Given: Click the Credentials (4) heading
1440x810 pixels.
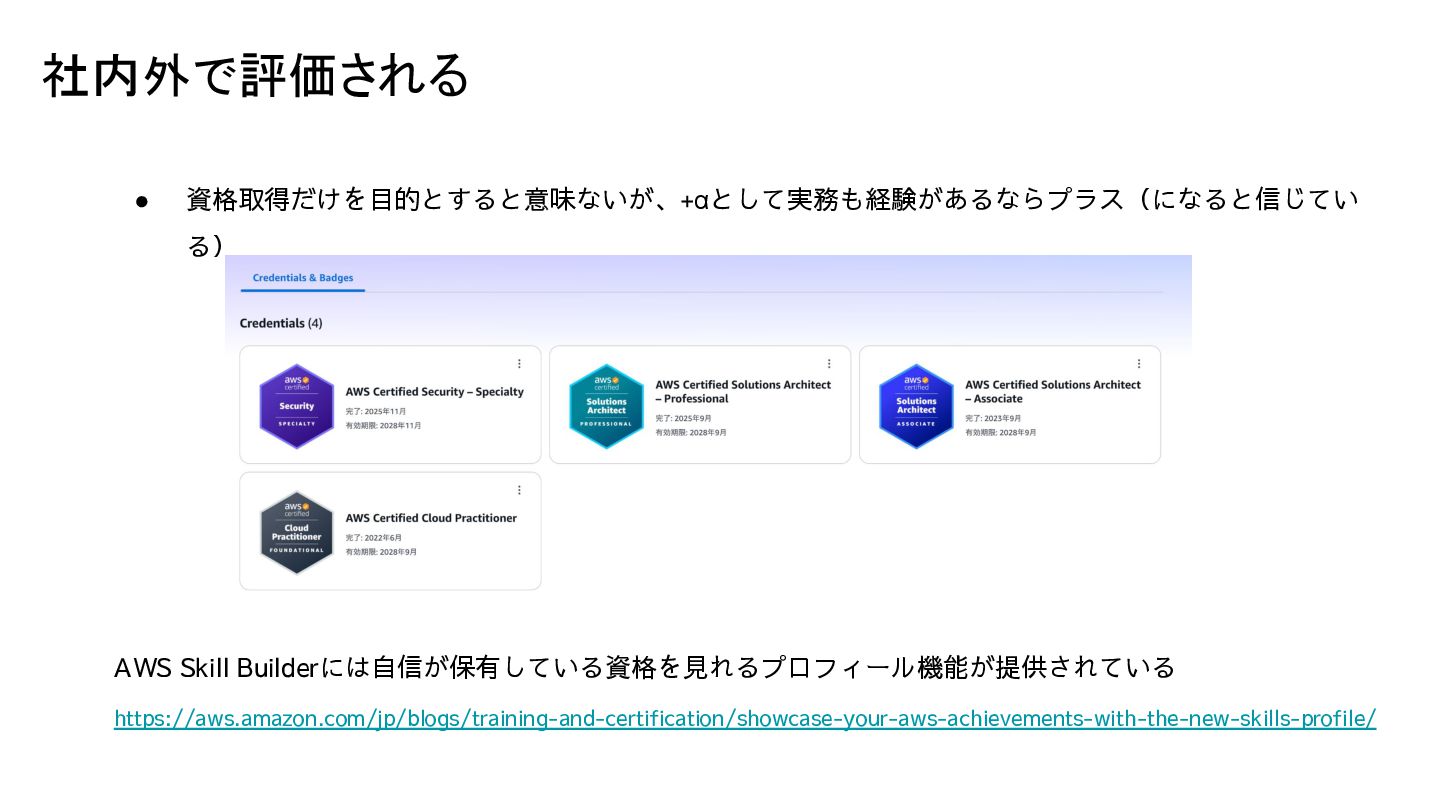Looking at the screenshot, I should click(281, 323).
